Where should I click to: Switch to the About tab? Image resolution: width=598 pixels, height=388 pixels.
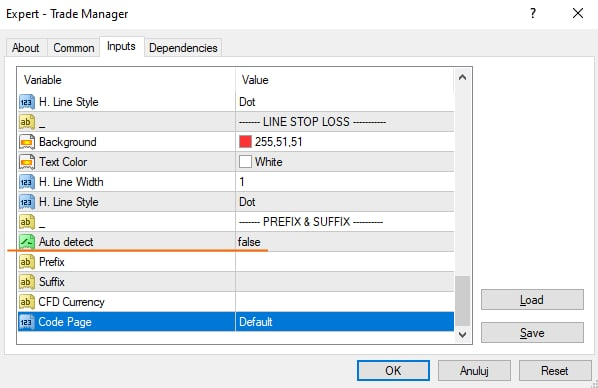[x=26, y=48]
